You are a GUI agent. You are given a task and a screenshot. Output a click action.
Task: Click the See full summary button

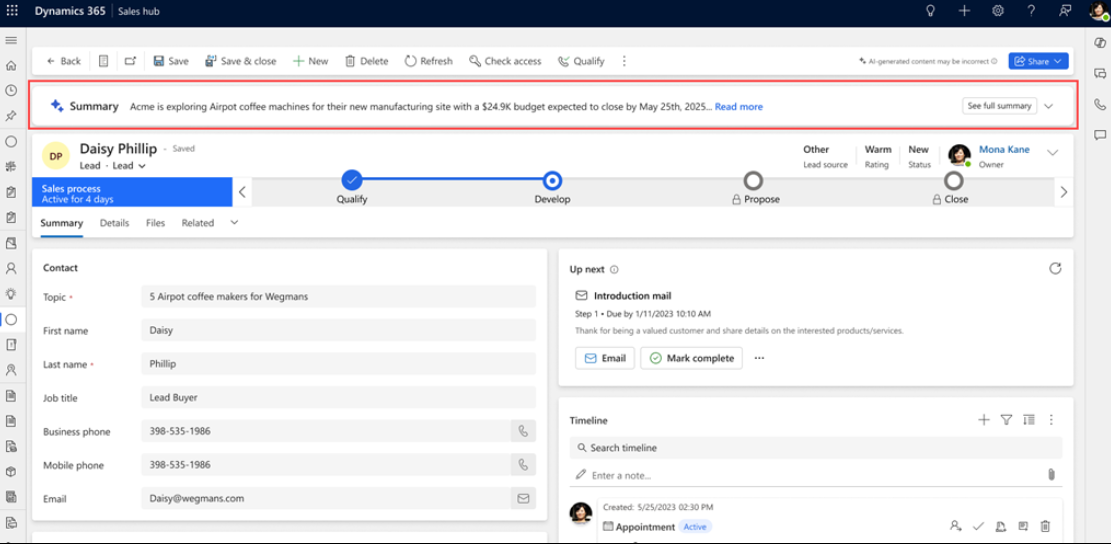(999, 106)
